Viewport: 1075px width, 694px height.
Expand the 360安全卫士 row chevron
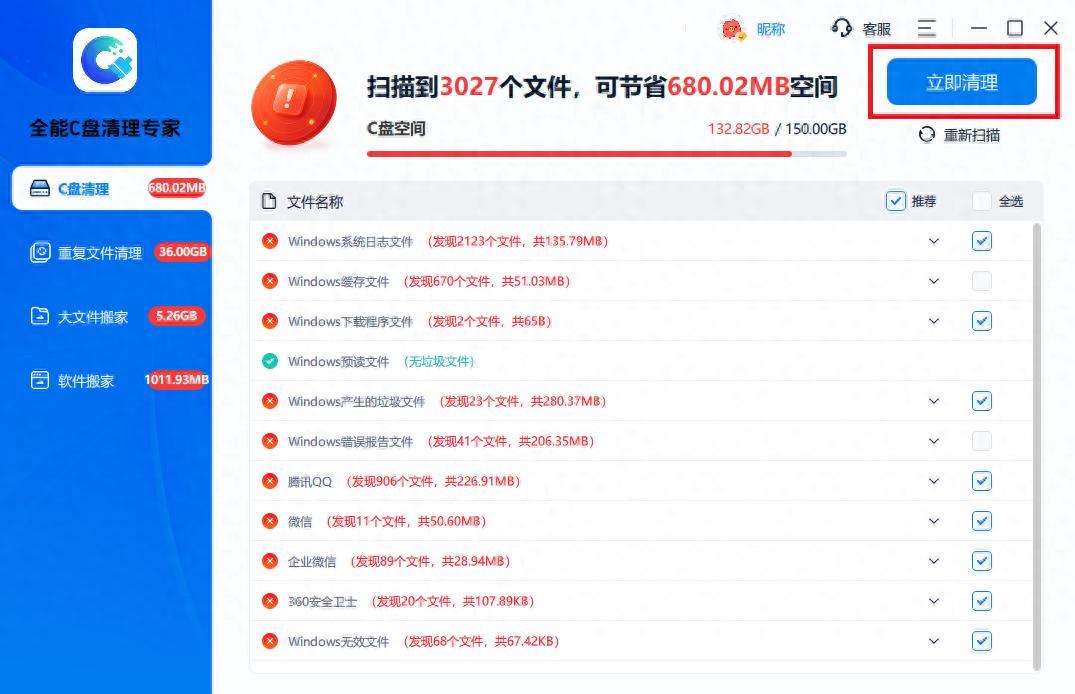(934, 601)
